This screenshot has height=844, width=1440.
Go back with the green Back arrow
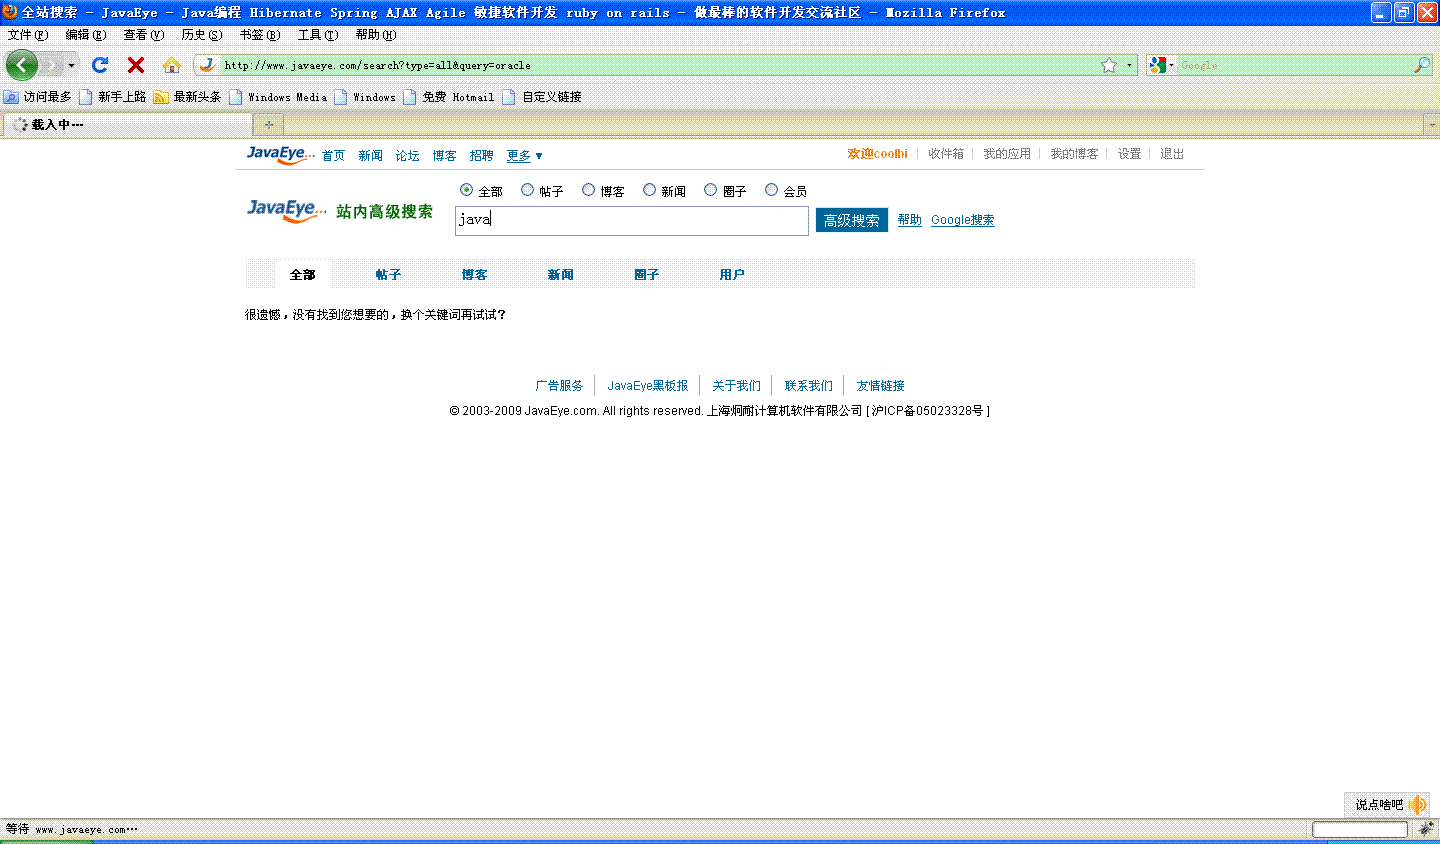(x=22, y=65)
